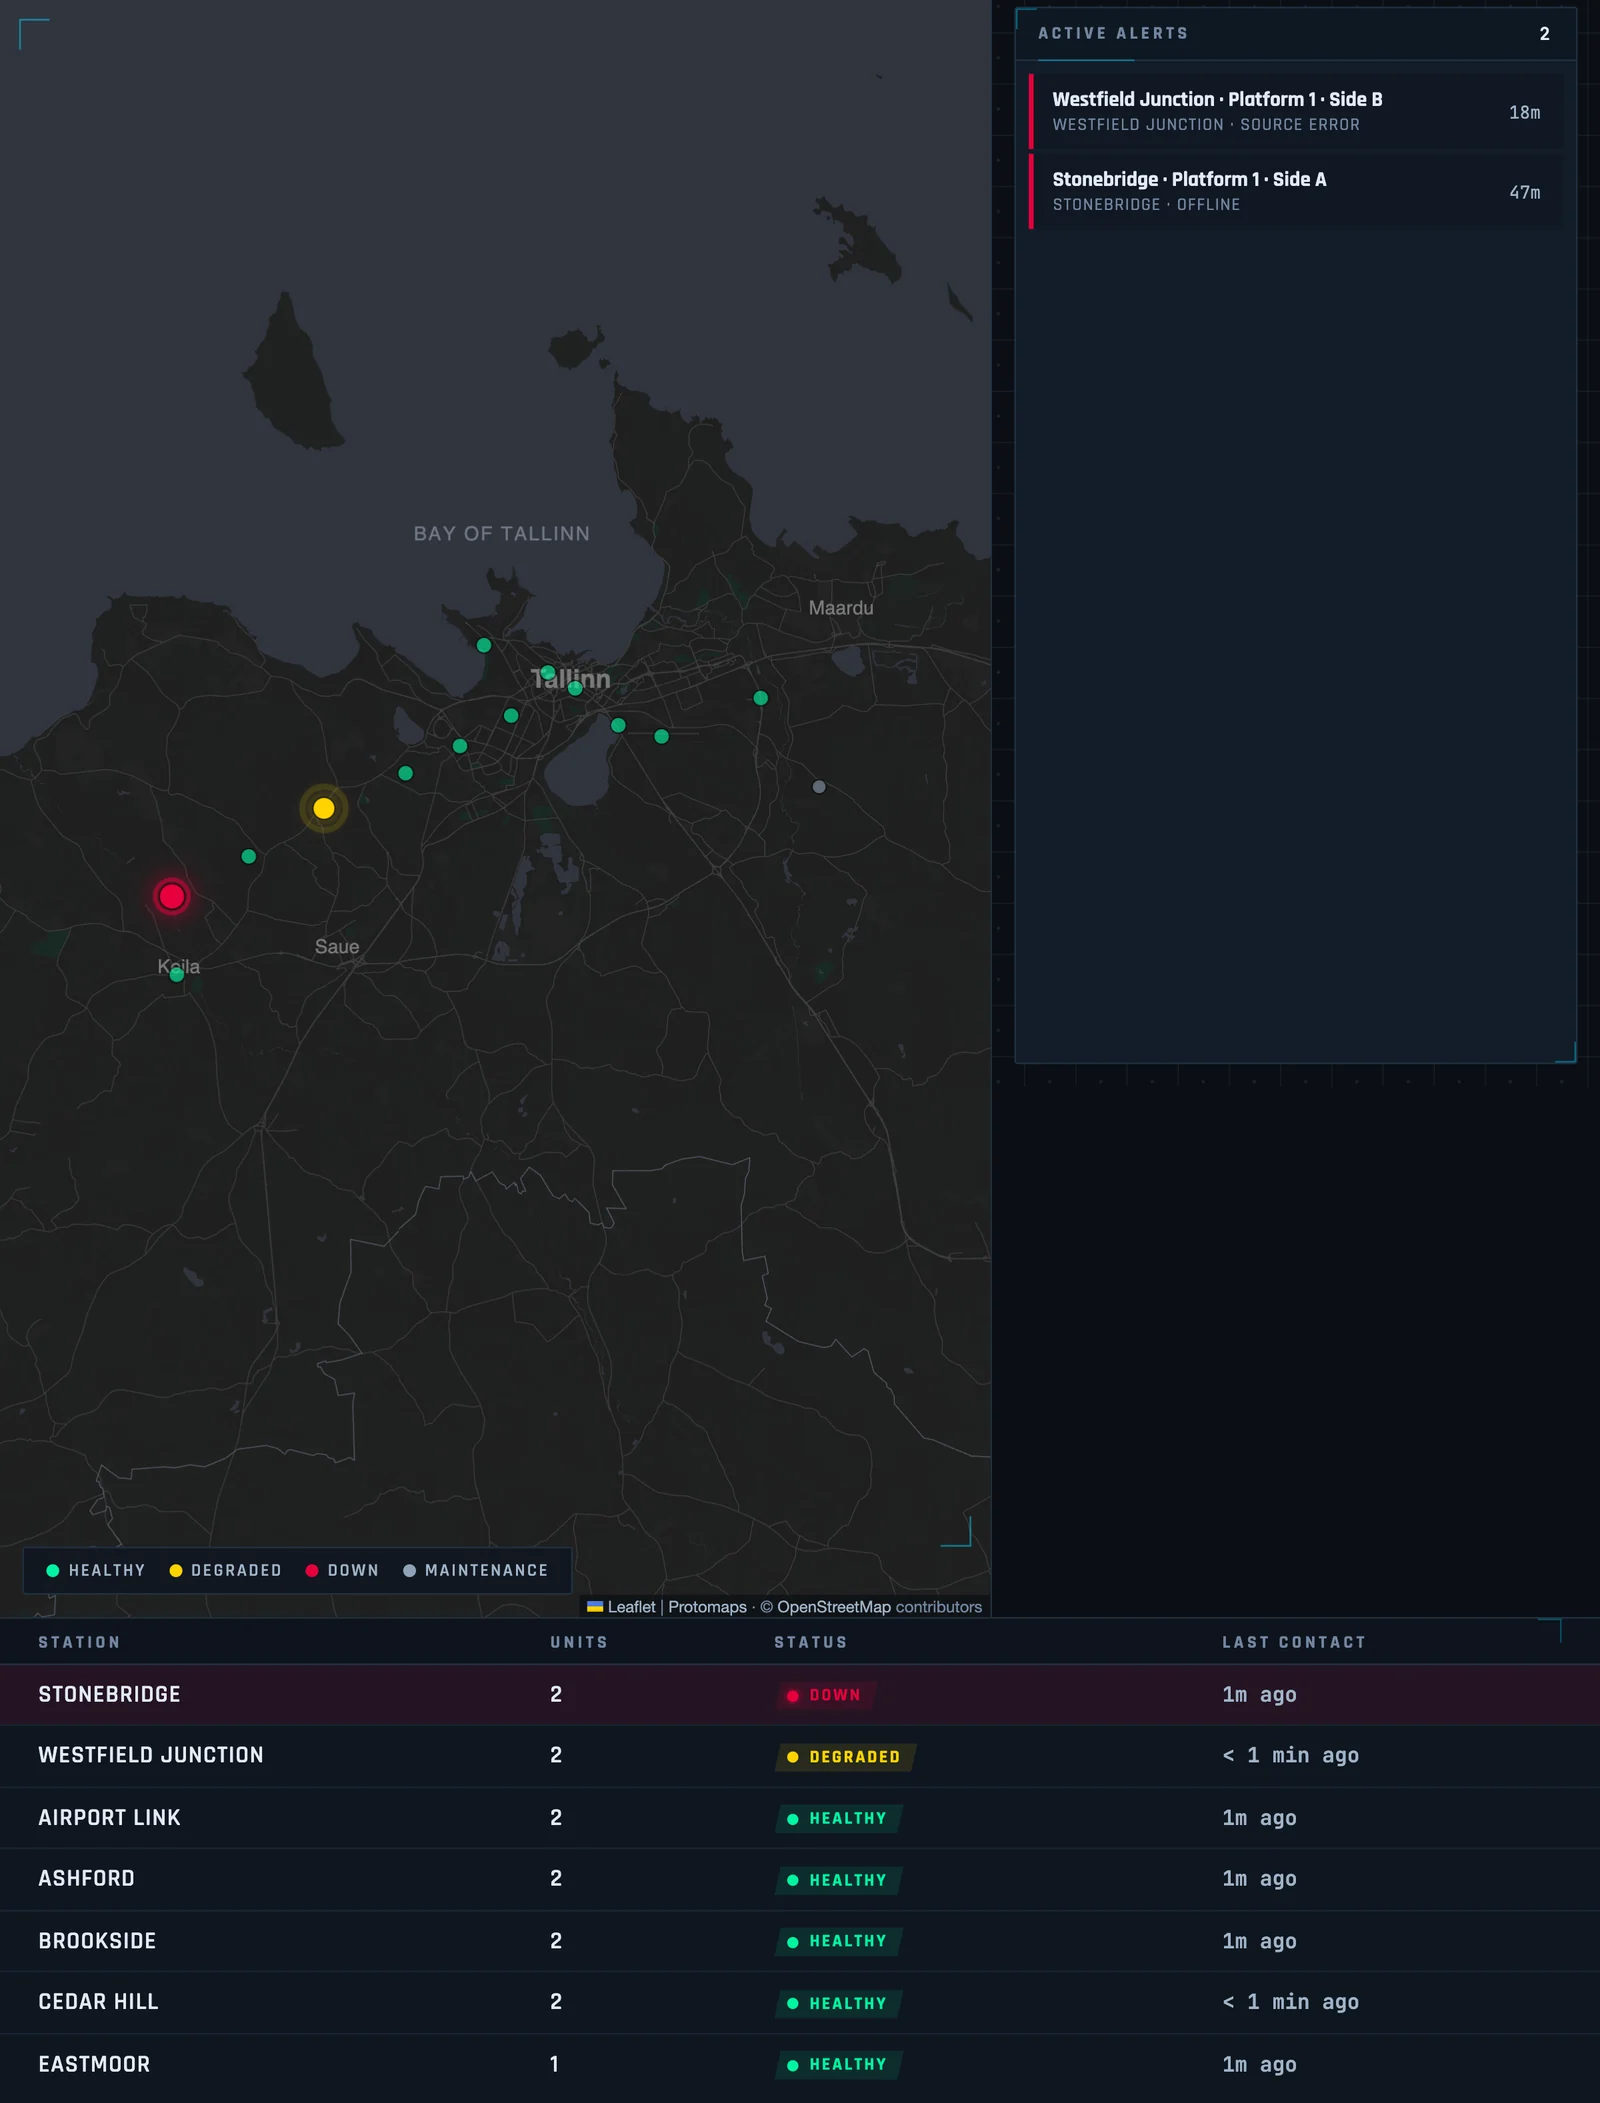The image size is (1600, 2103).
Task: Click Cedar Hill's '< 1 min ago' value
Action: coord(1290,2002)
